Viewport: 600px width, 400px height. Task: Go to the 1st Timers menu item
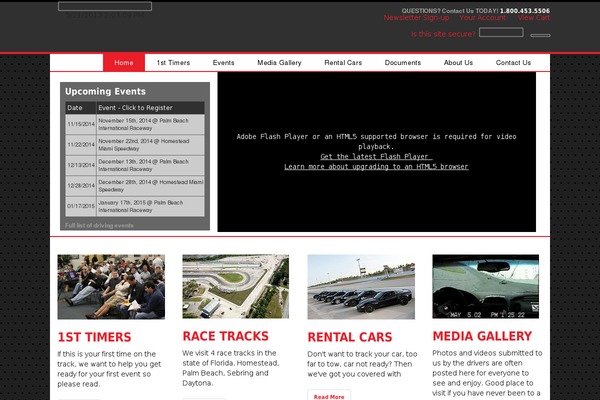coord(173,62)
